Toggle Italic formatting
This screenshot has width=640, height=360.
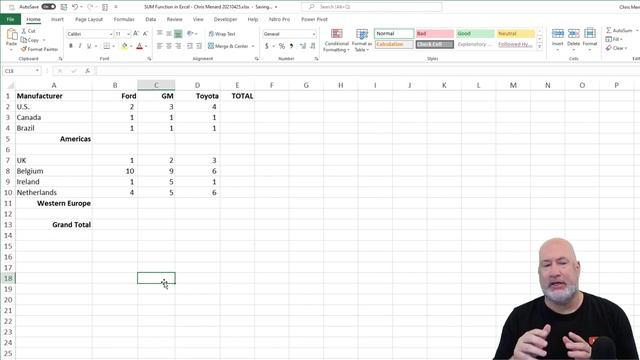[x=80, y=46]
